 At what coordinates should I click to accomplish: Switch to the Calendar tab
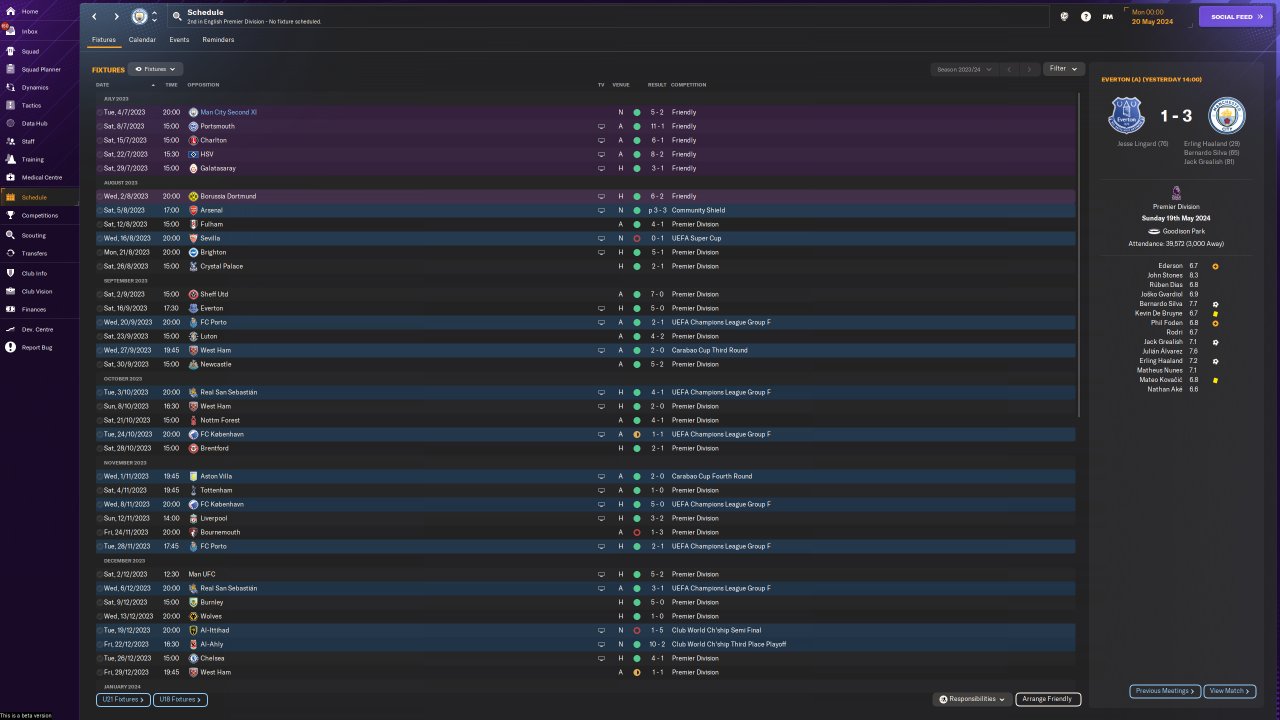(142, 40)
